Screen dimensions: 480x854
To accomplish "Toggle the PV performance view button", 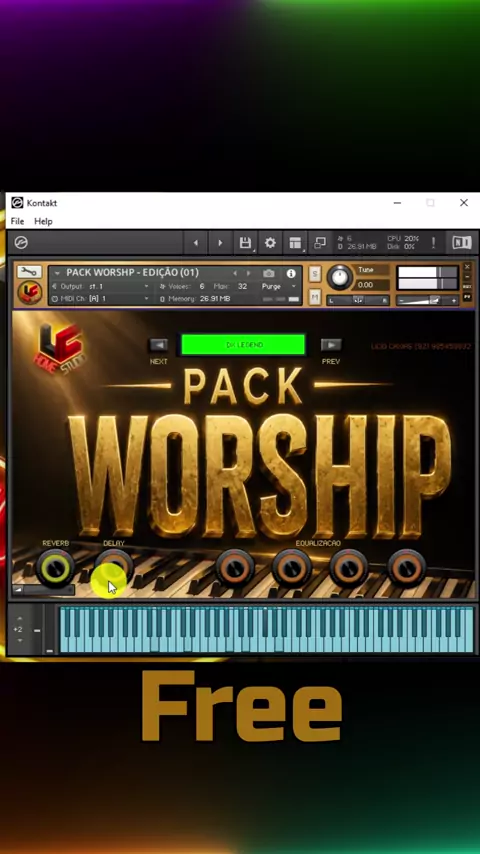I will tap(467, 297).
